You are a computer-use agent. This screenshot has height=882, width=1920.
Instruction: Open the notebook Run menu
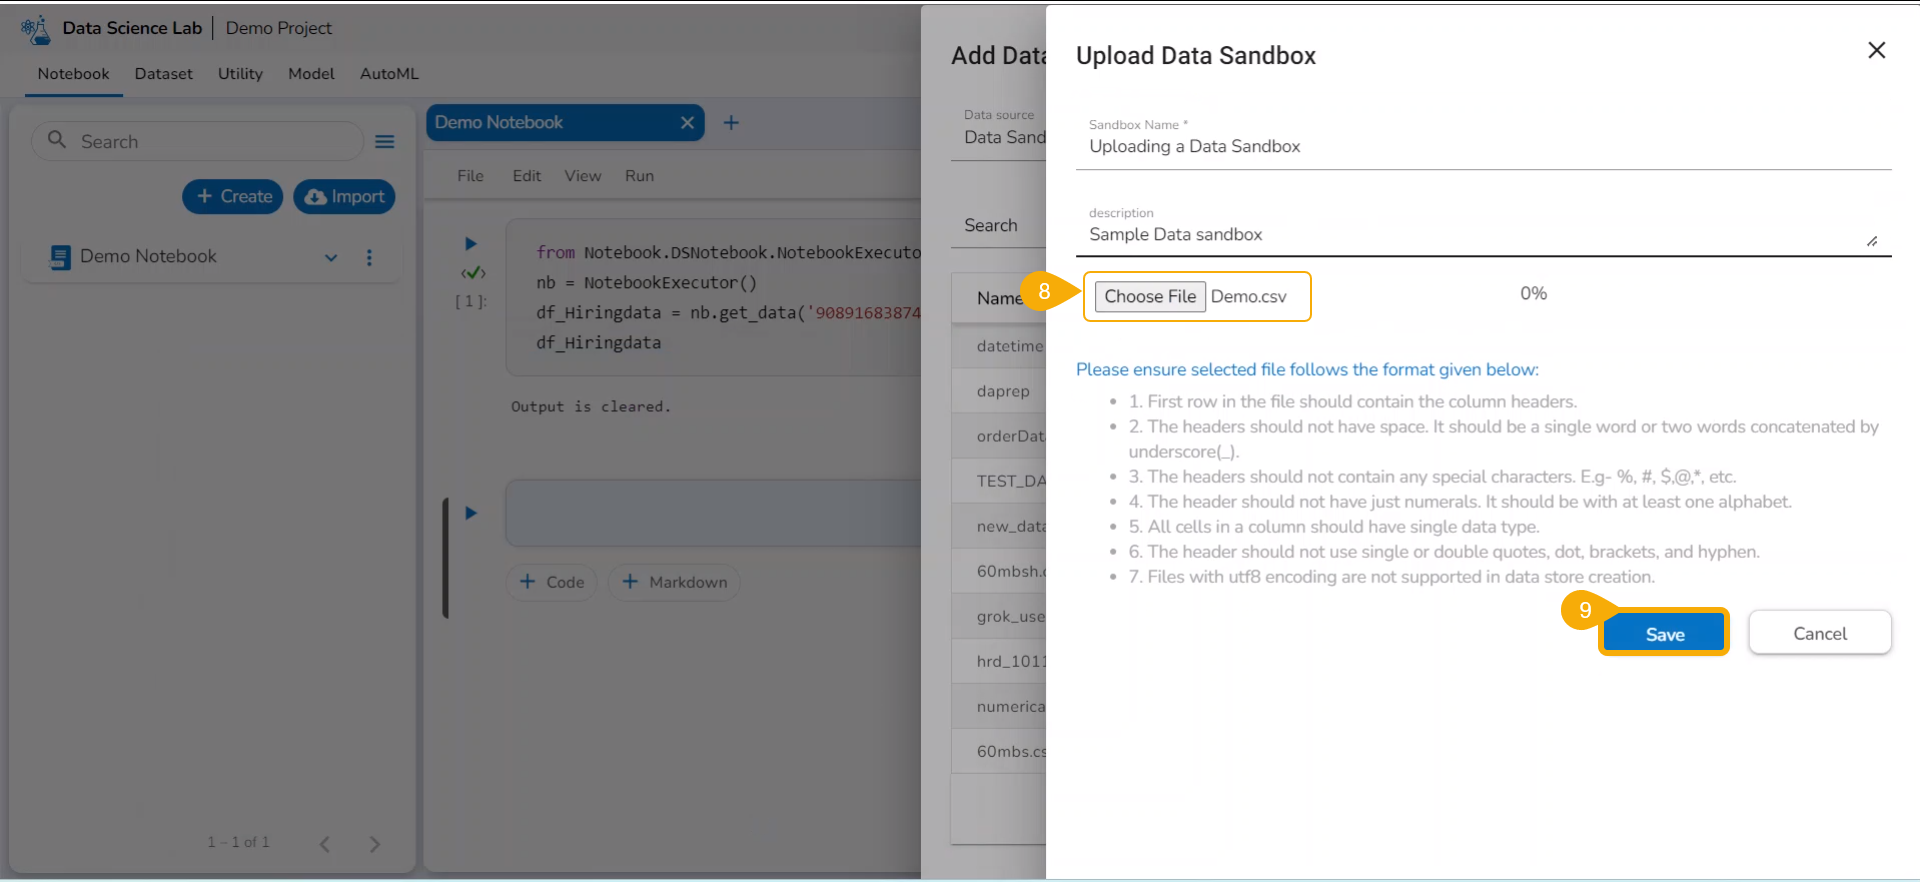point(639,176)
